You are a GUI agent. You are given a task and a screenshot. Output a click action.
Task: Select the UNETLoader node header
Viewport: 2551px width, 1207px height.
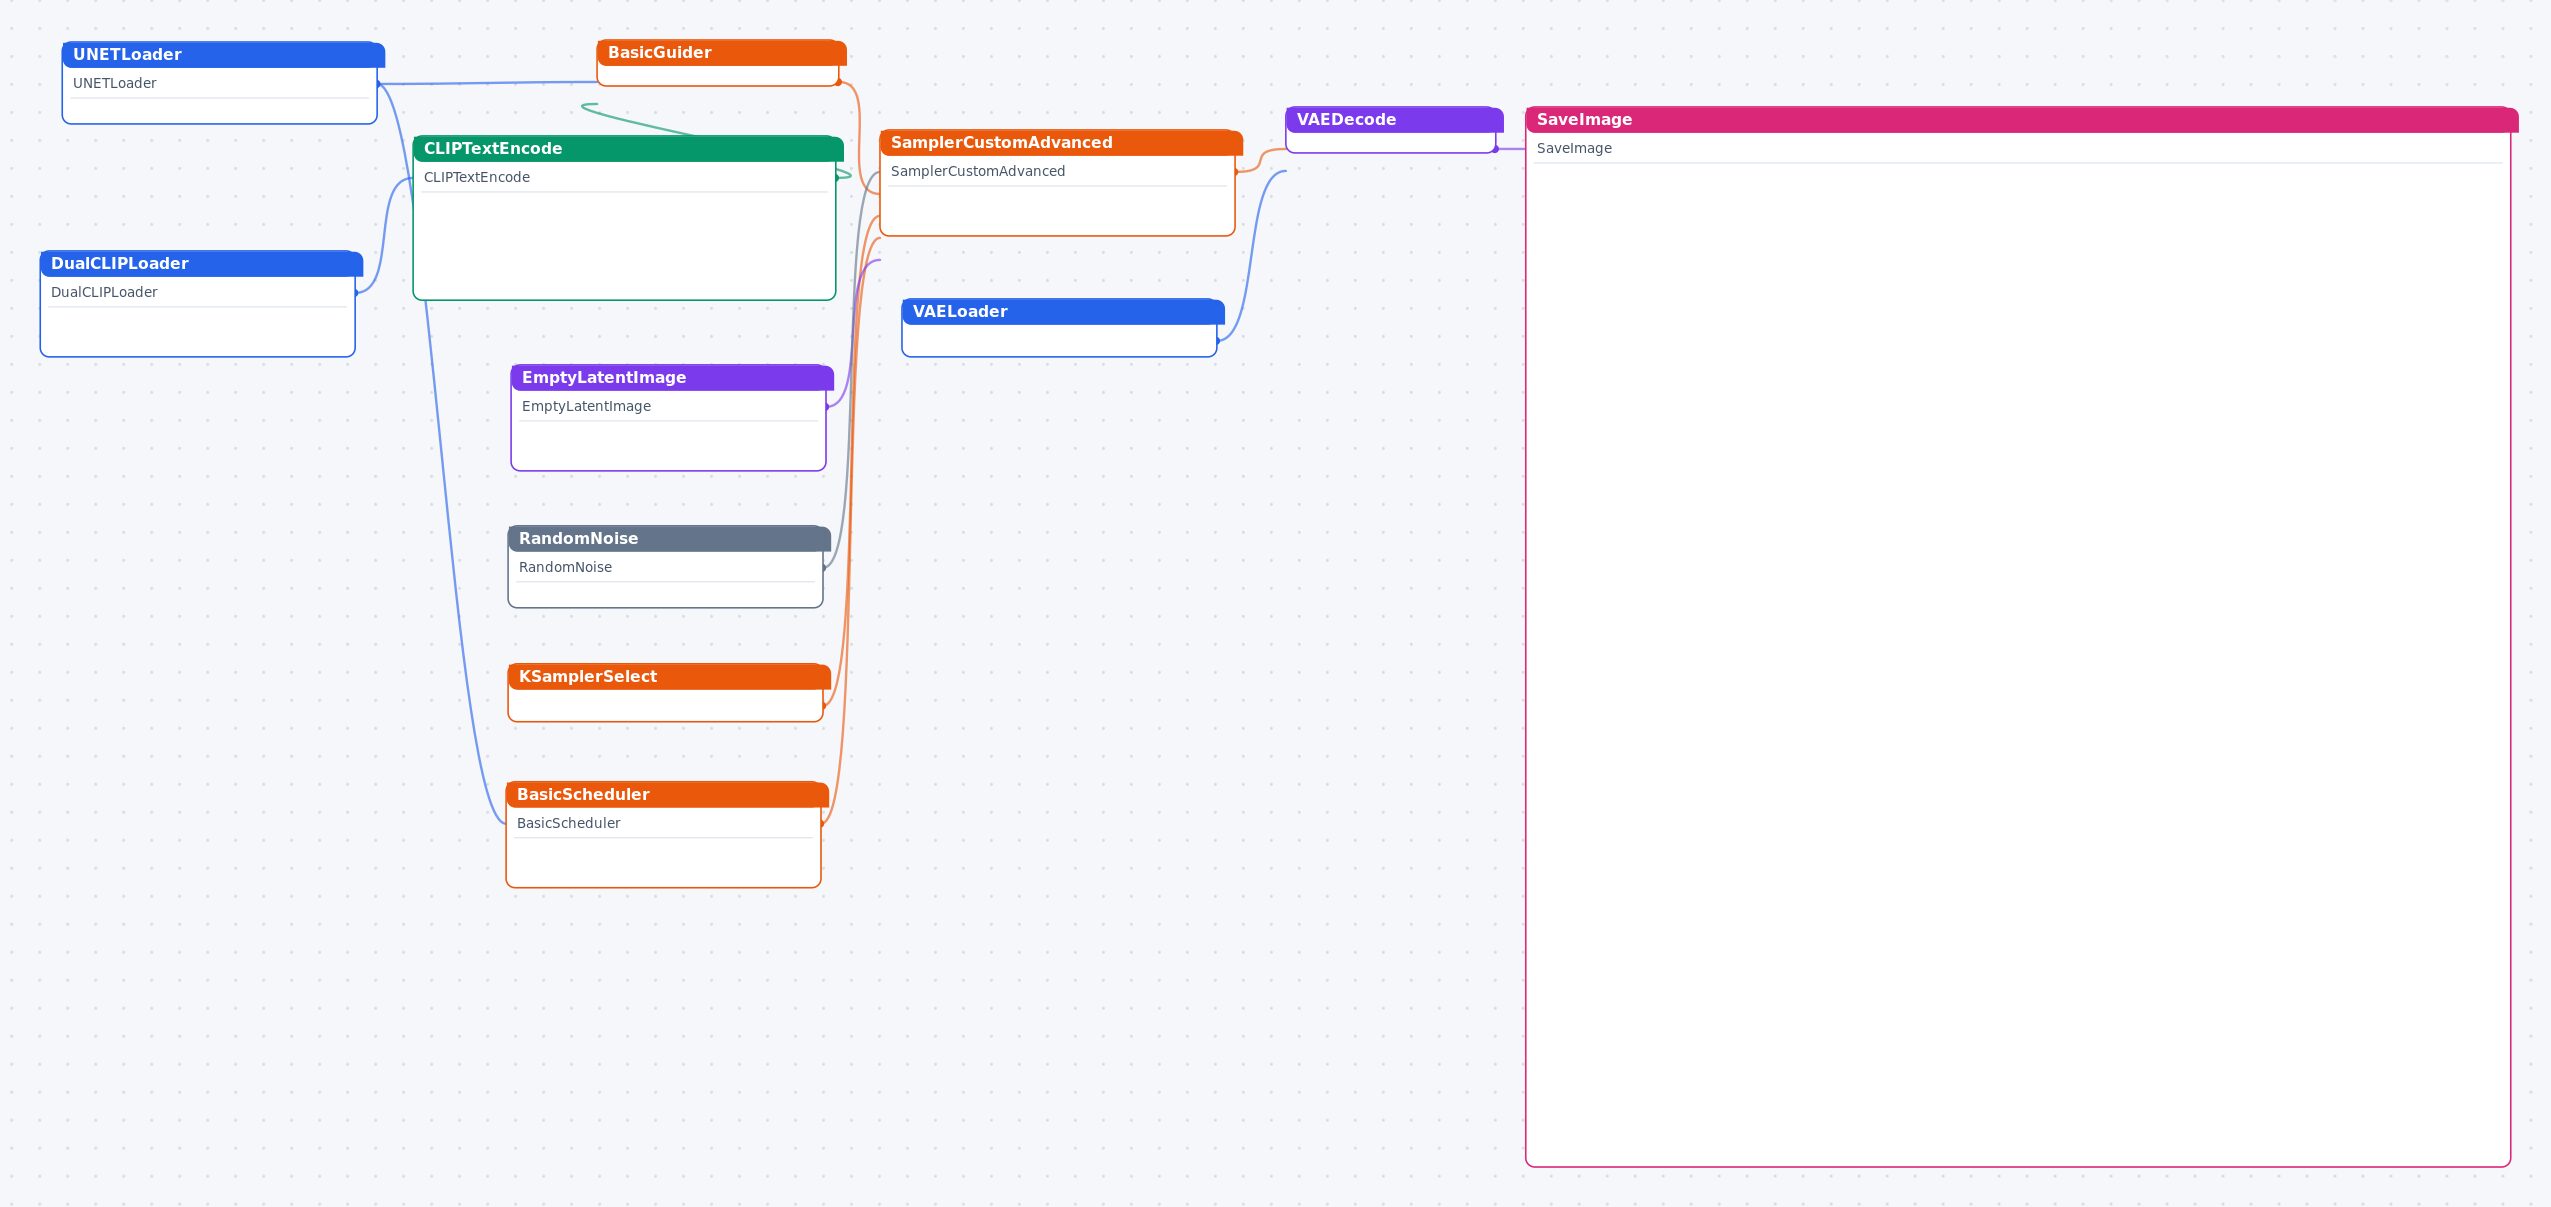tap(223, 54)
